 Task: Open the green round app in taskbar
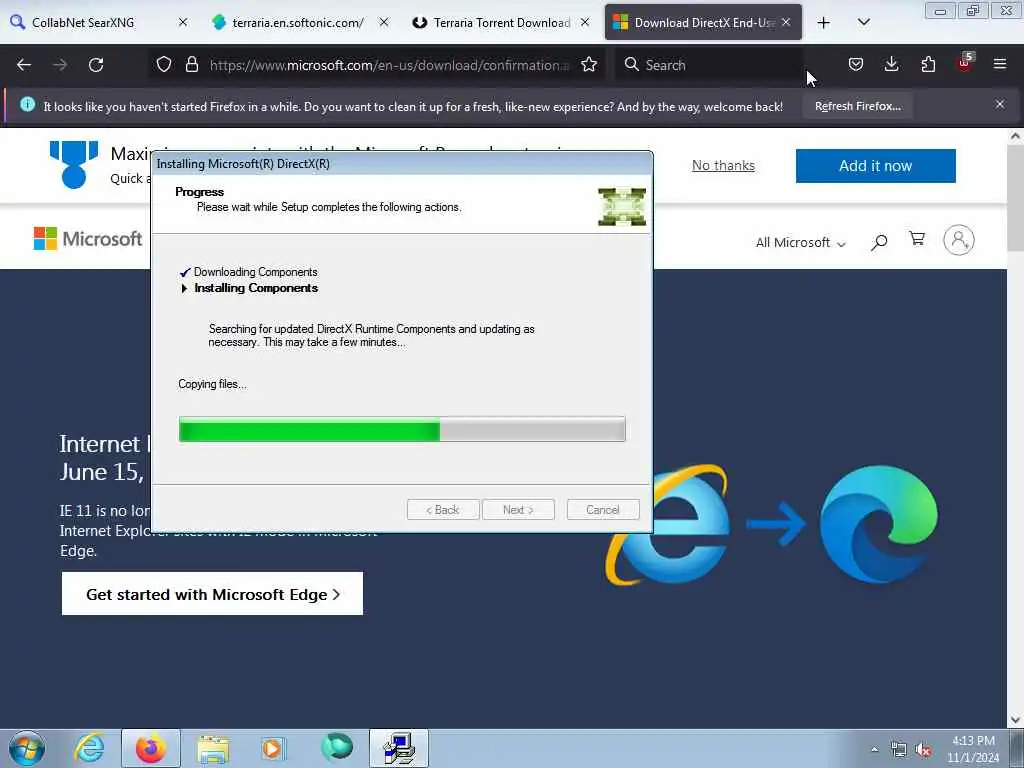pos(336,746)
